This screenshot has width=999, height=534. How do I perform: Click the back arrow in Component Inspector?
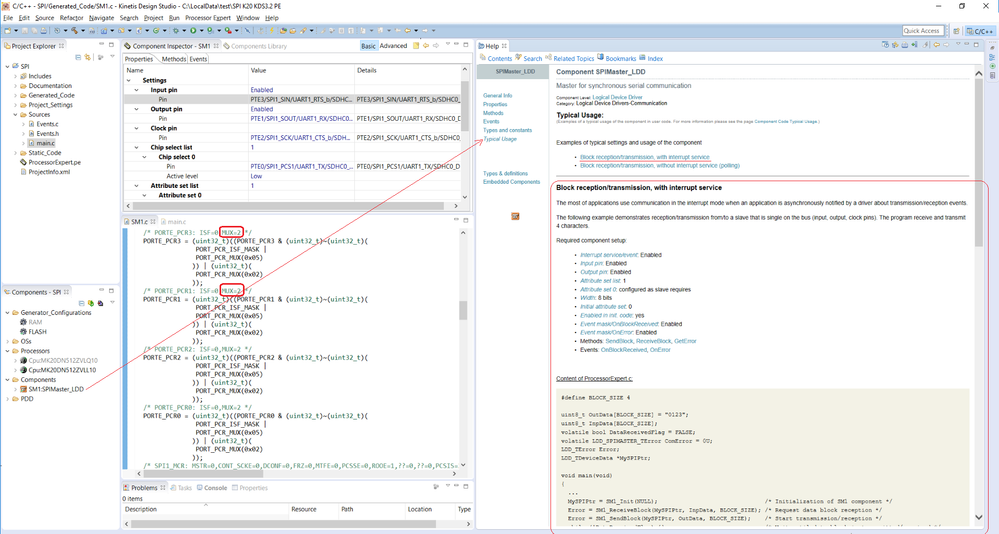[x=426, y=46]
